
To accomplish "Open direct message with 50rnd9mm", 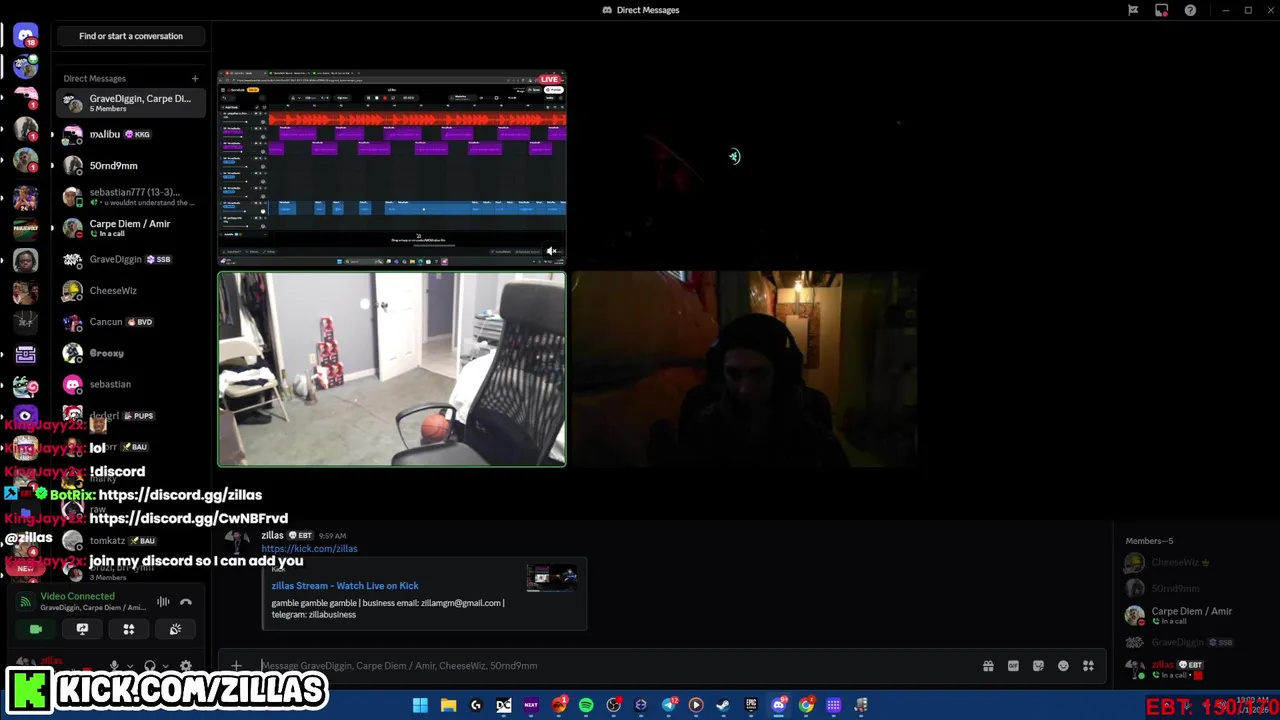I will 131,165.
